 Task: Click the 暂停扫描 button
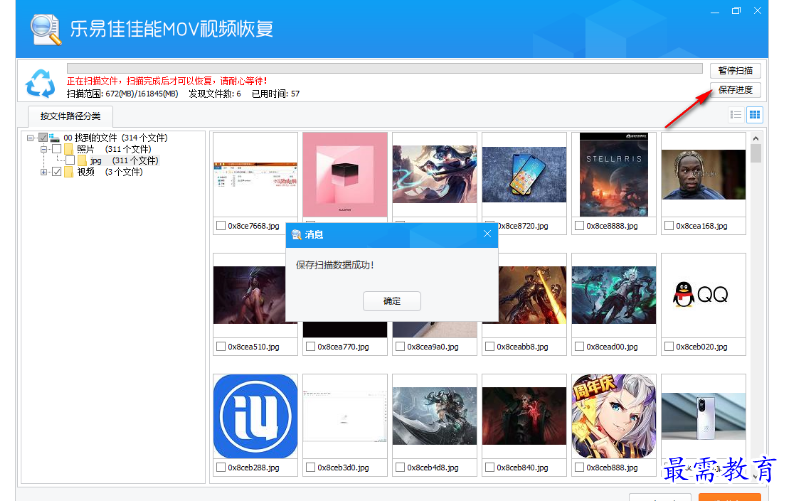tap(737, 71)
